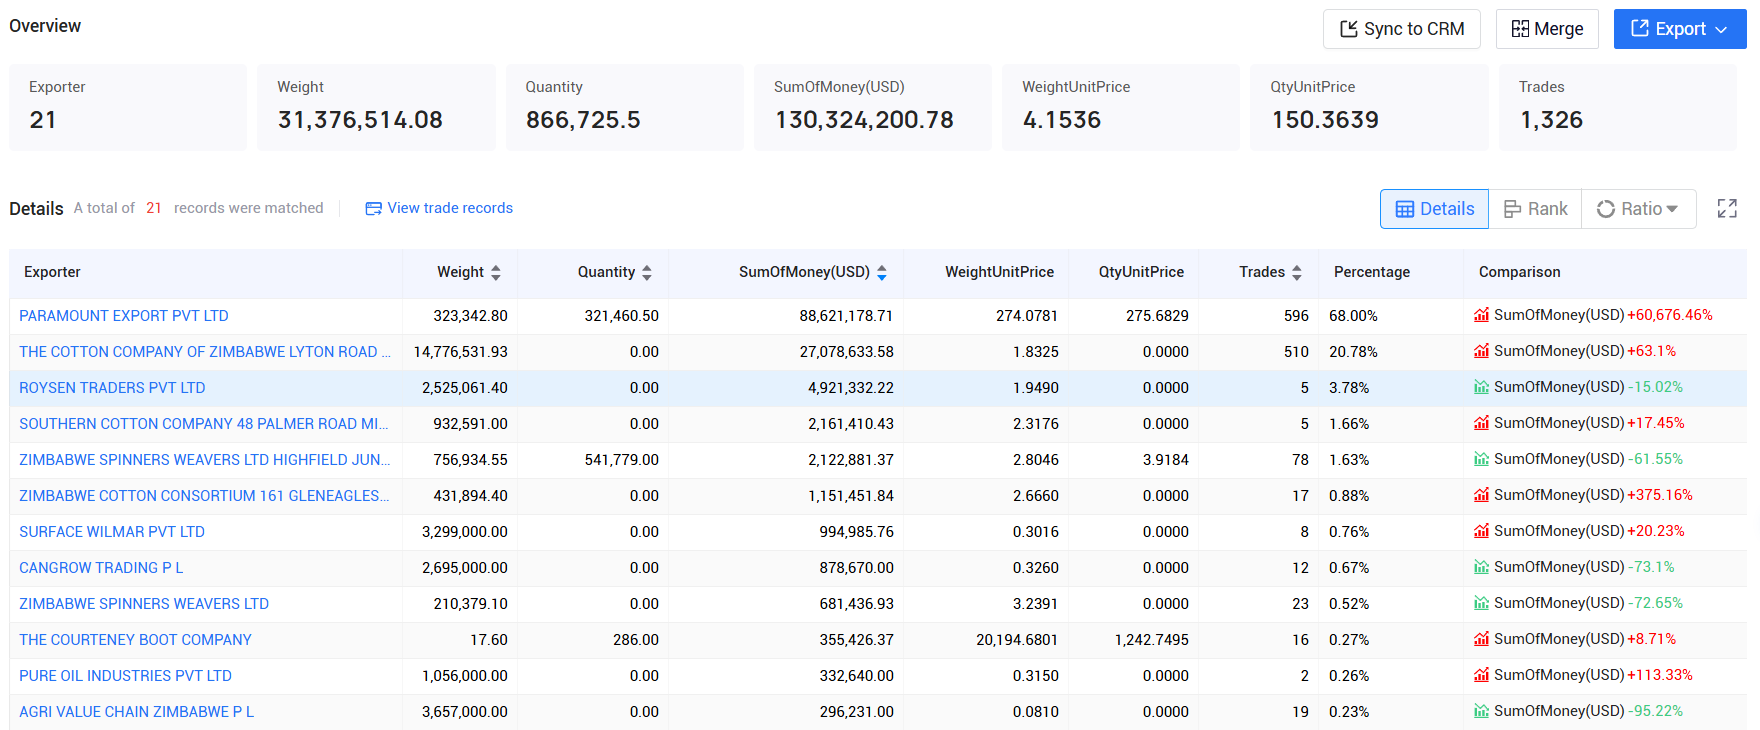Open PARAMOUNT EXPORT PVT LTD exporter
Image resolution: width=1760 pixels, height=730 pixels.
(124, 316)
